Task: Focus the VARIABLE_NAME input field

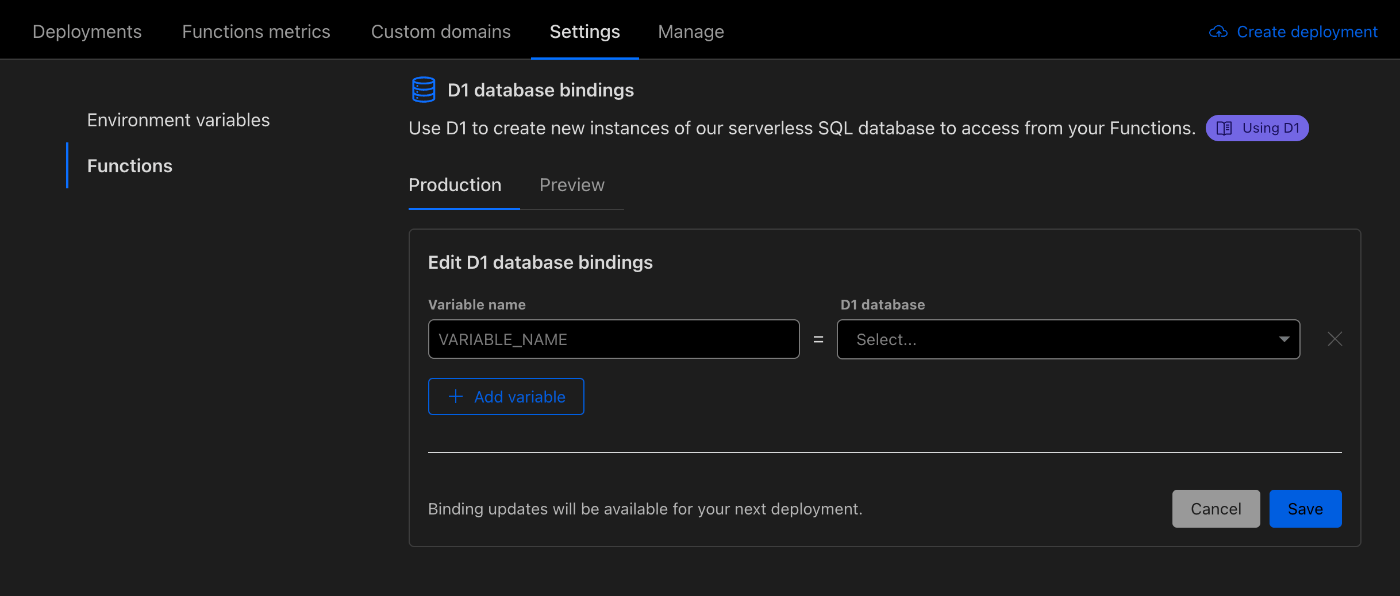Action: click(x=614, y=339)
